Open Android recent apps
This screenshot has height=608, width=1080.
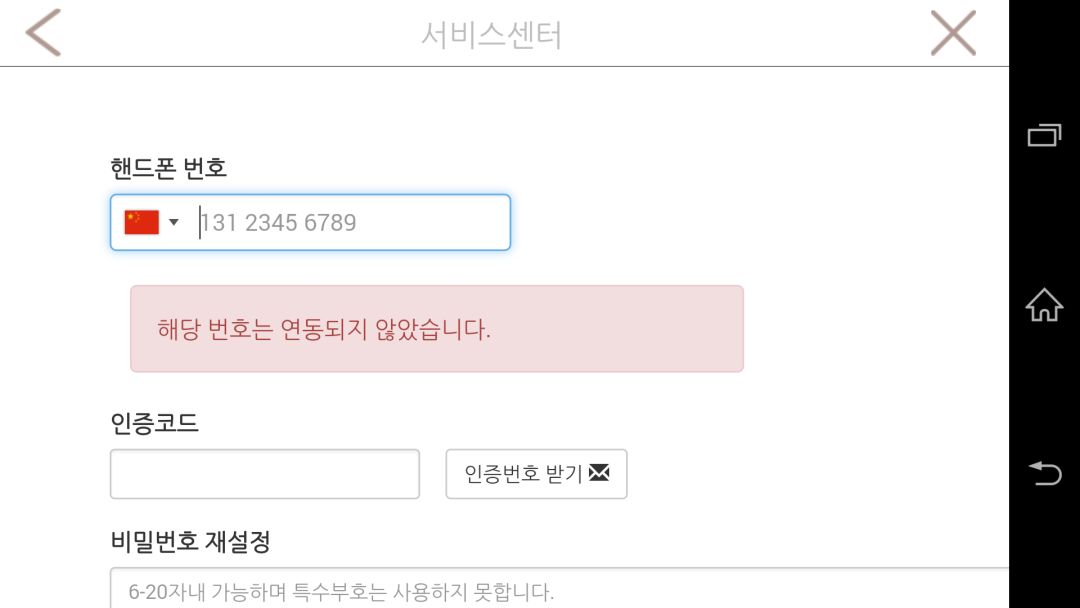point(1044,135)
